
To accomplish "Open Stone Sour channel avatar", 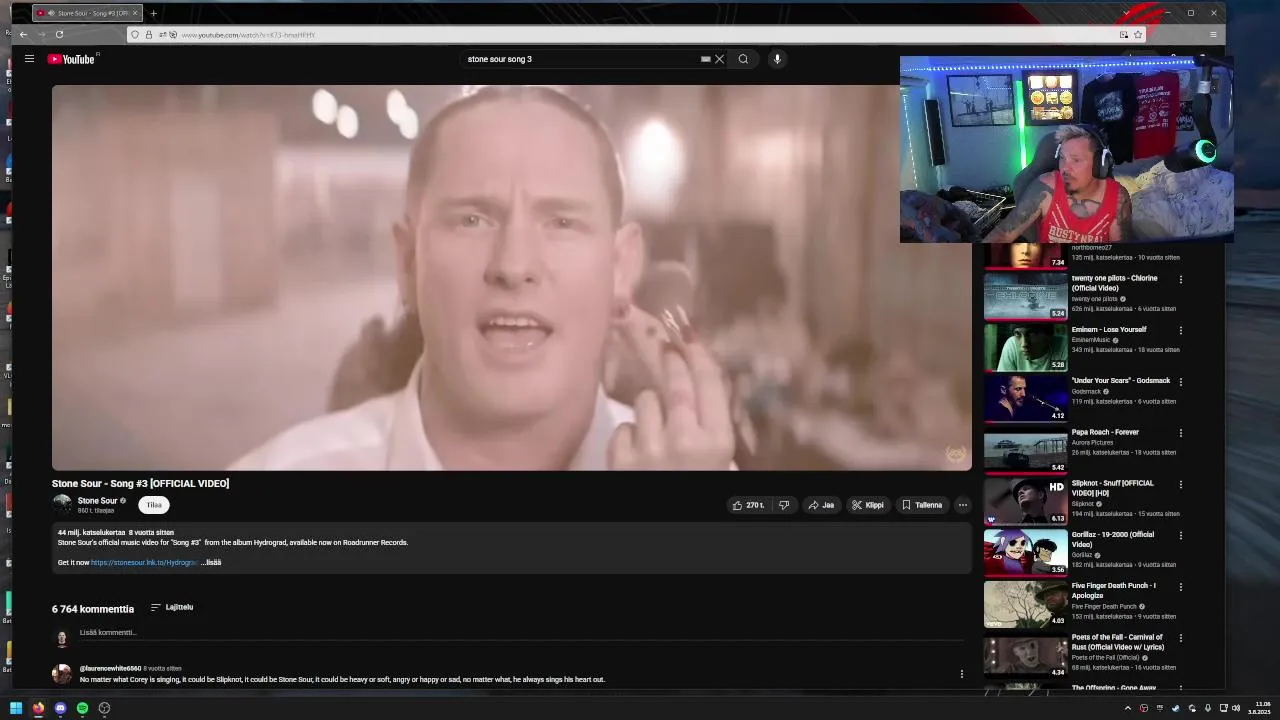I will pos(62,505).
